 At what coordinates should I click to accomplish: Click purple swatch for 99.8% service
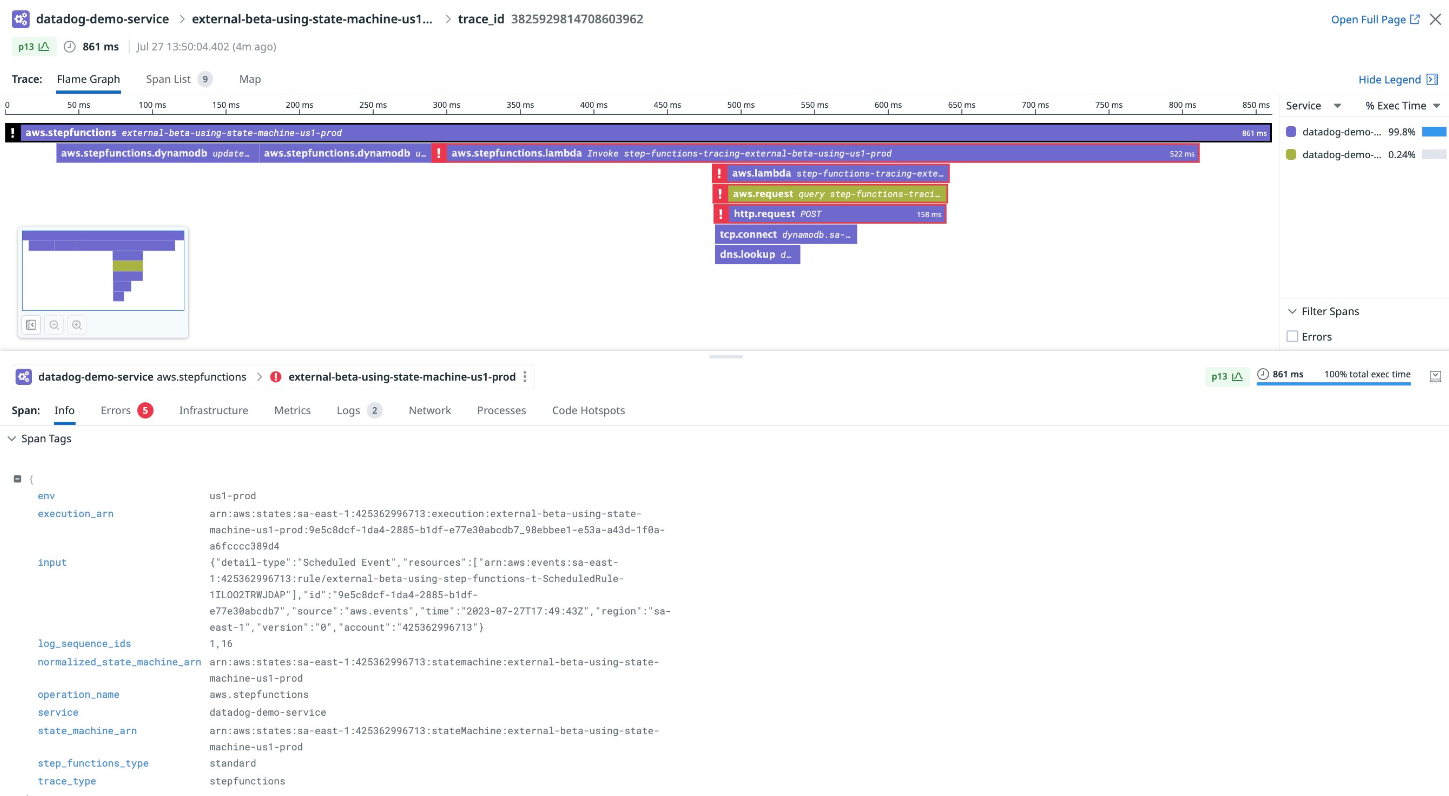coord(1291,131)
